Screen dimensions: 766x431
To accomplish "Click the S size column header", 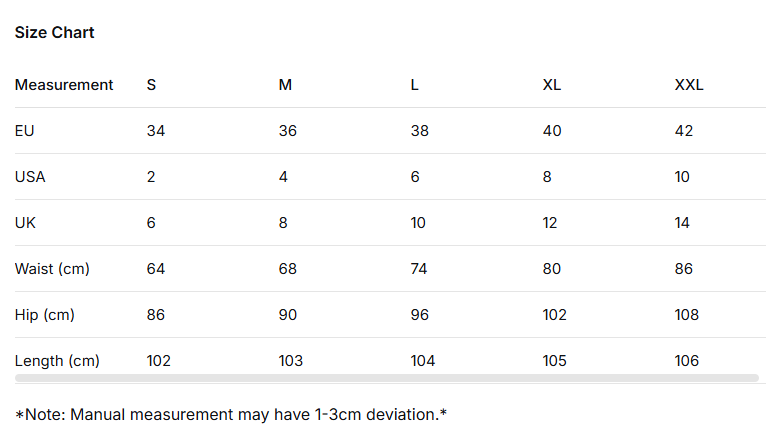I will coord(151,85).
